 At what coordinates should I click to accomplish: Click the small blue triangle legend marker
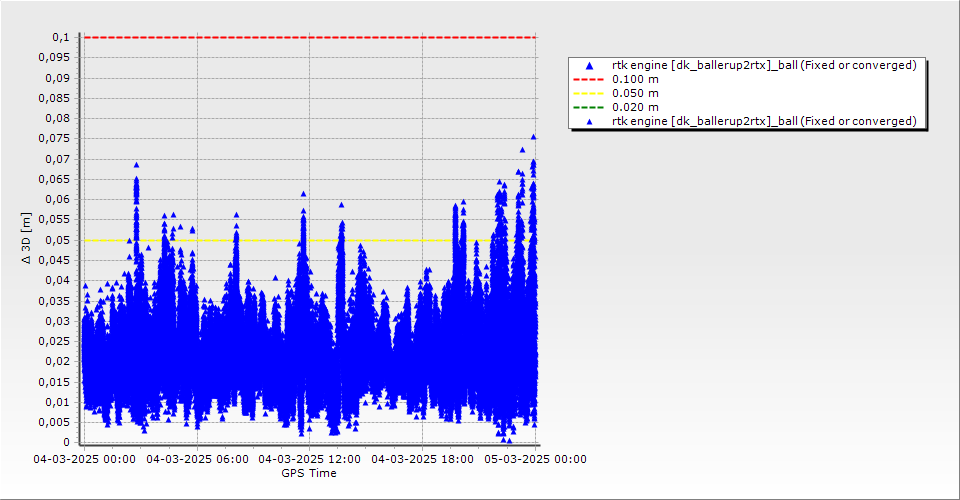click(589, 122)
